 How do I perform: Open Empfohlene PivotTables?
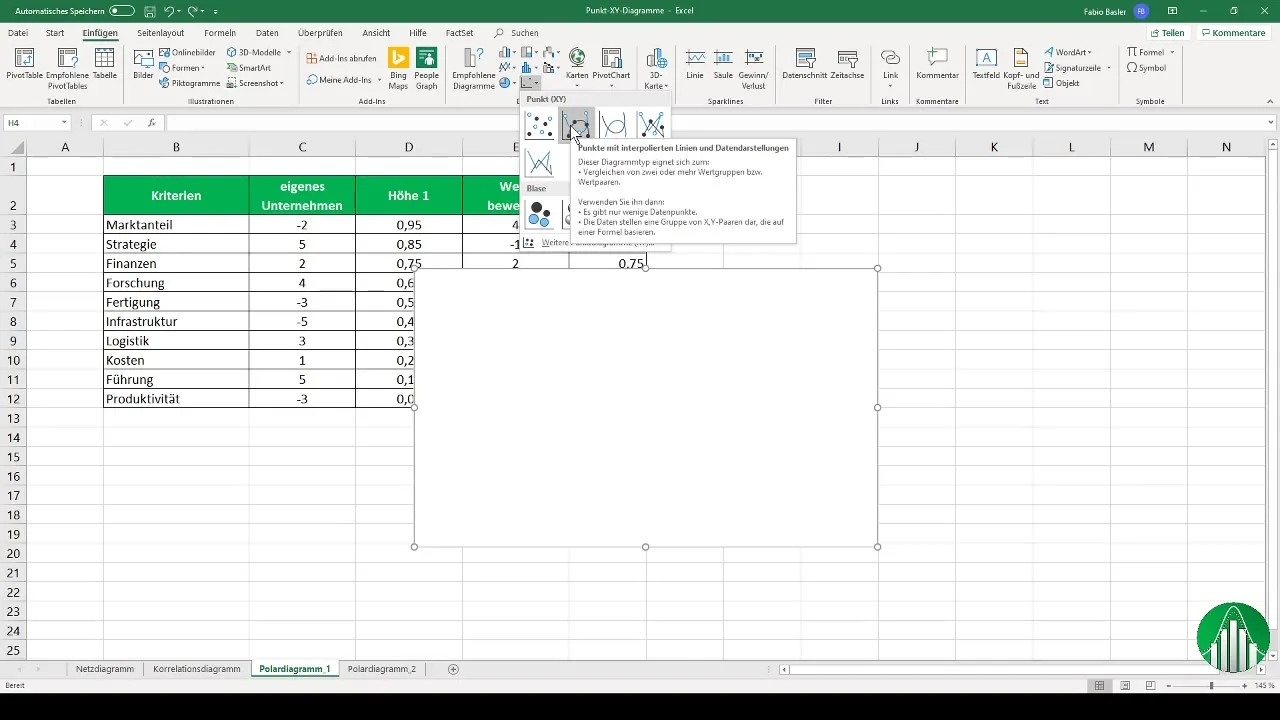point(67,68)
